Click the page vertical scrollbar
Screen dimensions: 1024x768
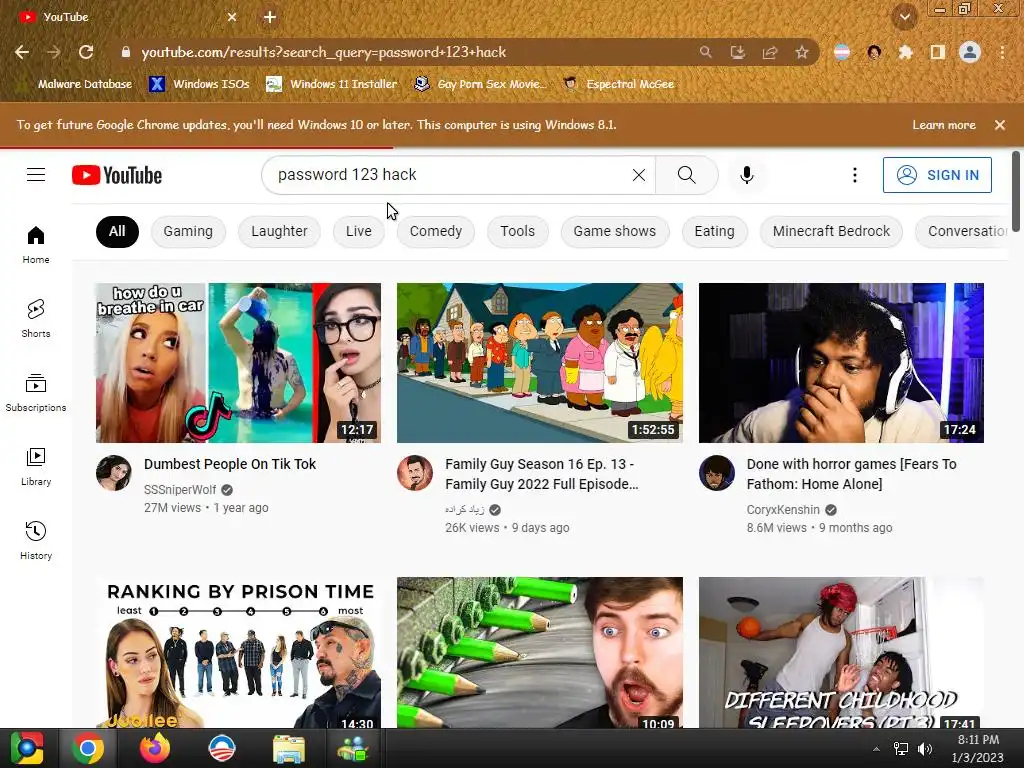click(1016, 191)
